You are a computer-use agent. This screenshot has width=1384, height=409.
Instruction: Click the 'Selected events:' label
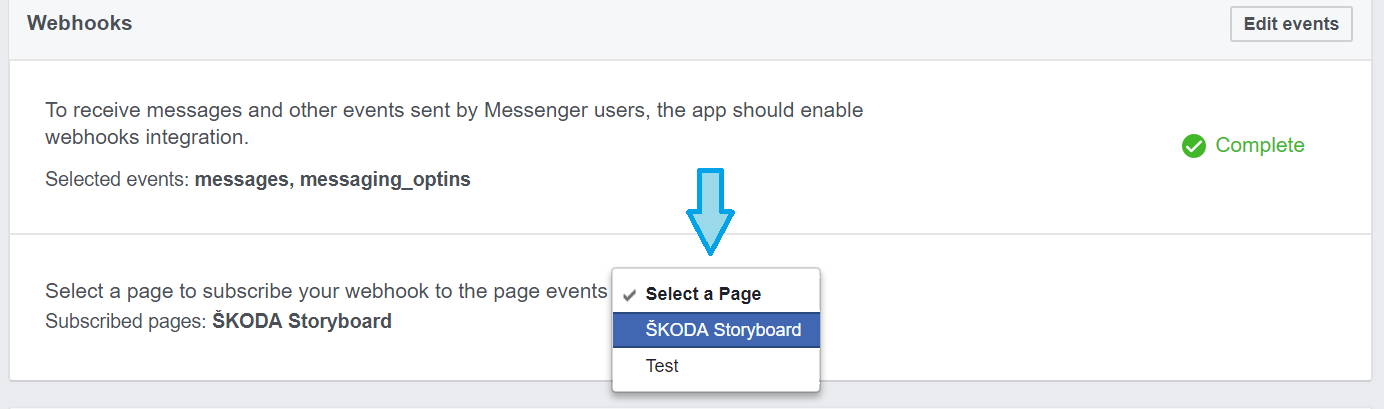(118, 181)
